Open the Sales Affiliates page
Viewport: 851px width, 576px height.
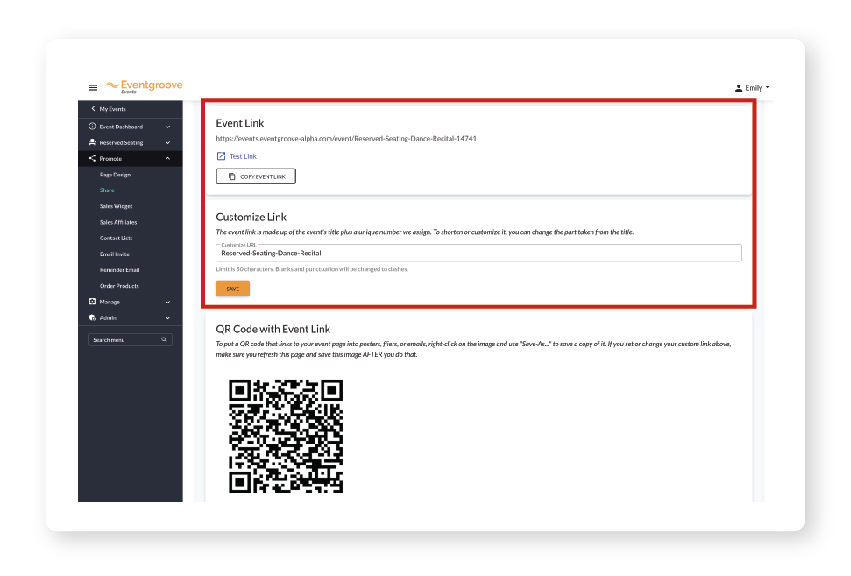pyautogui.click(x=118, y=223)
